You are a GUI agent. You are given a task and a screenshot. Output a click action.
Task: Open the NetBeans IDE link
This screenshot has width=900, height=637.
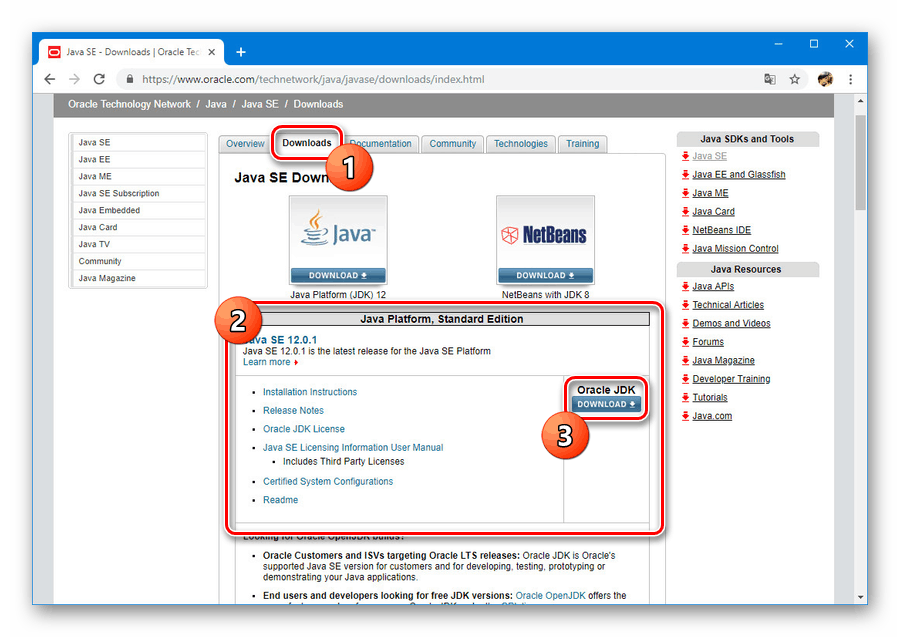point(721,230)
